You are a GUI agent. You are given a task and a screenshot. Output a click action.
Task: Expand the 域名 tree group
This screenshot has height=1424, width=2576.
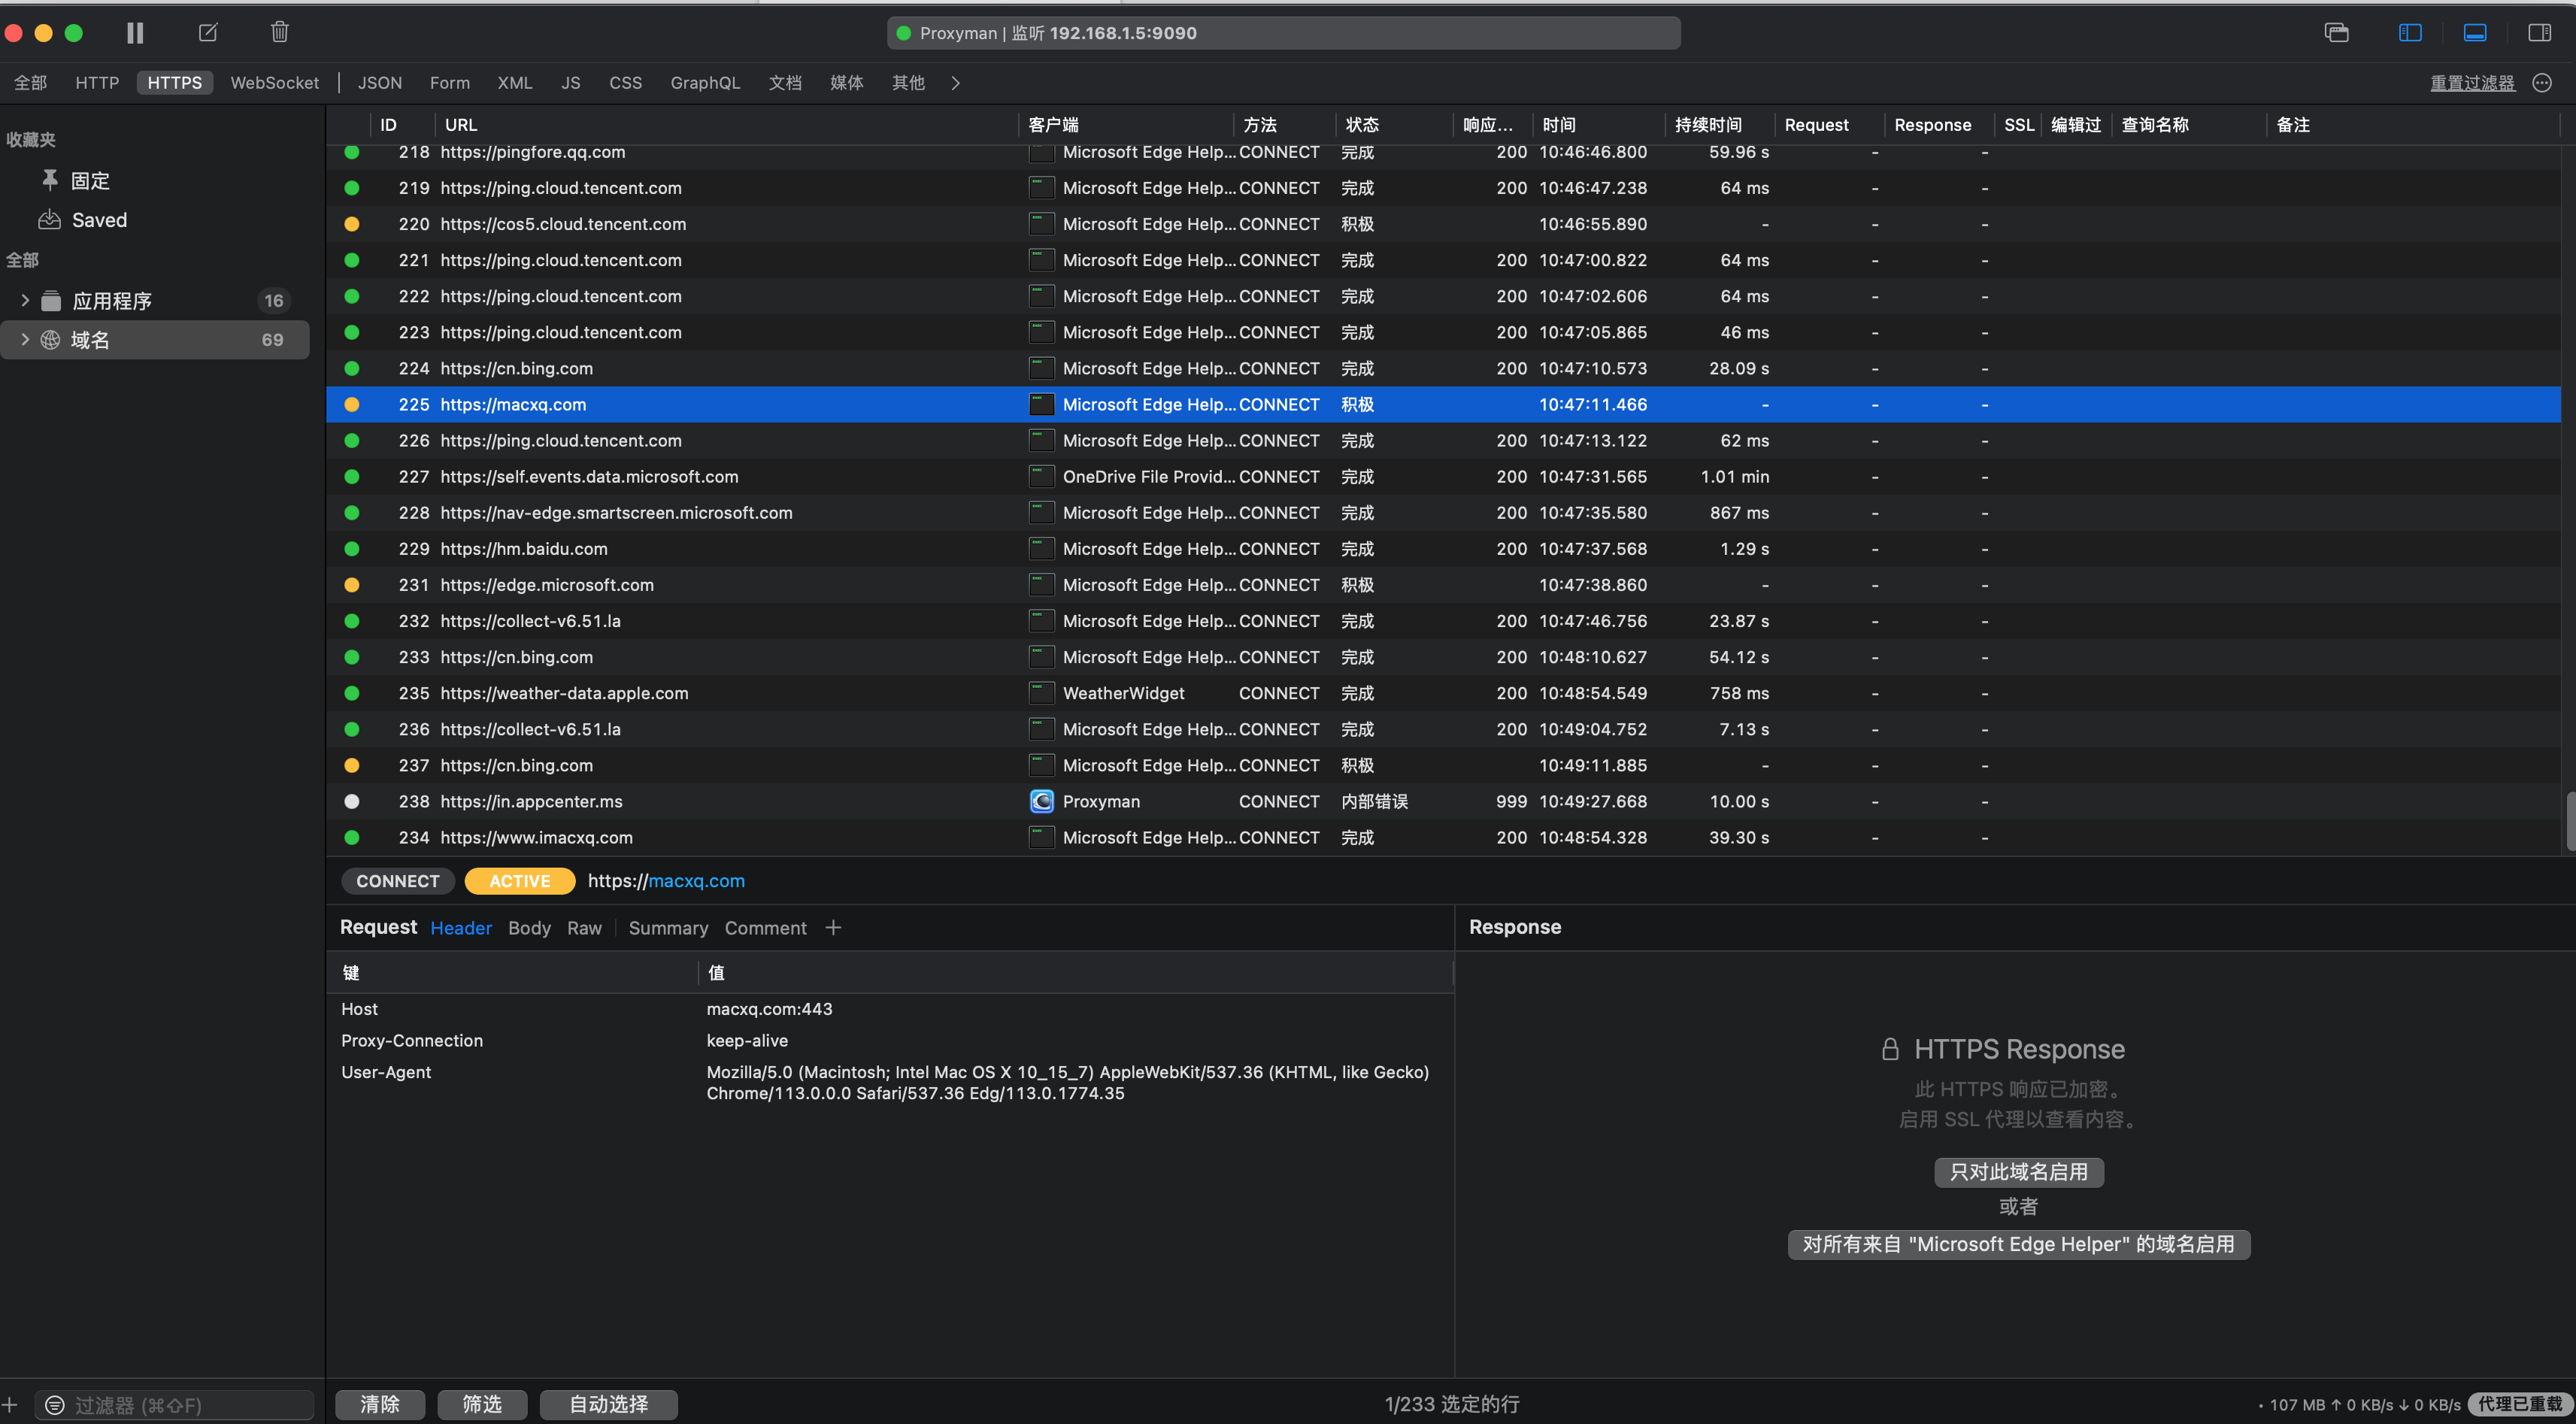pyautogui.click(x=25, y=340)
